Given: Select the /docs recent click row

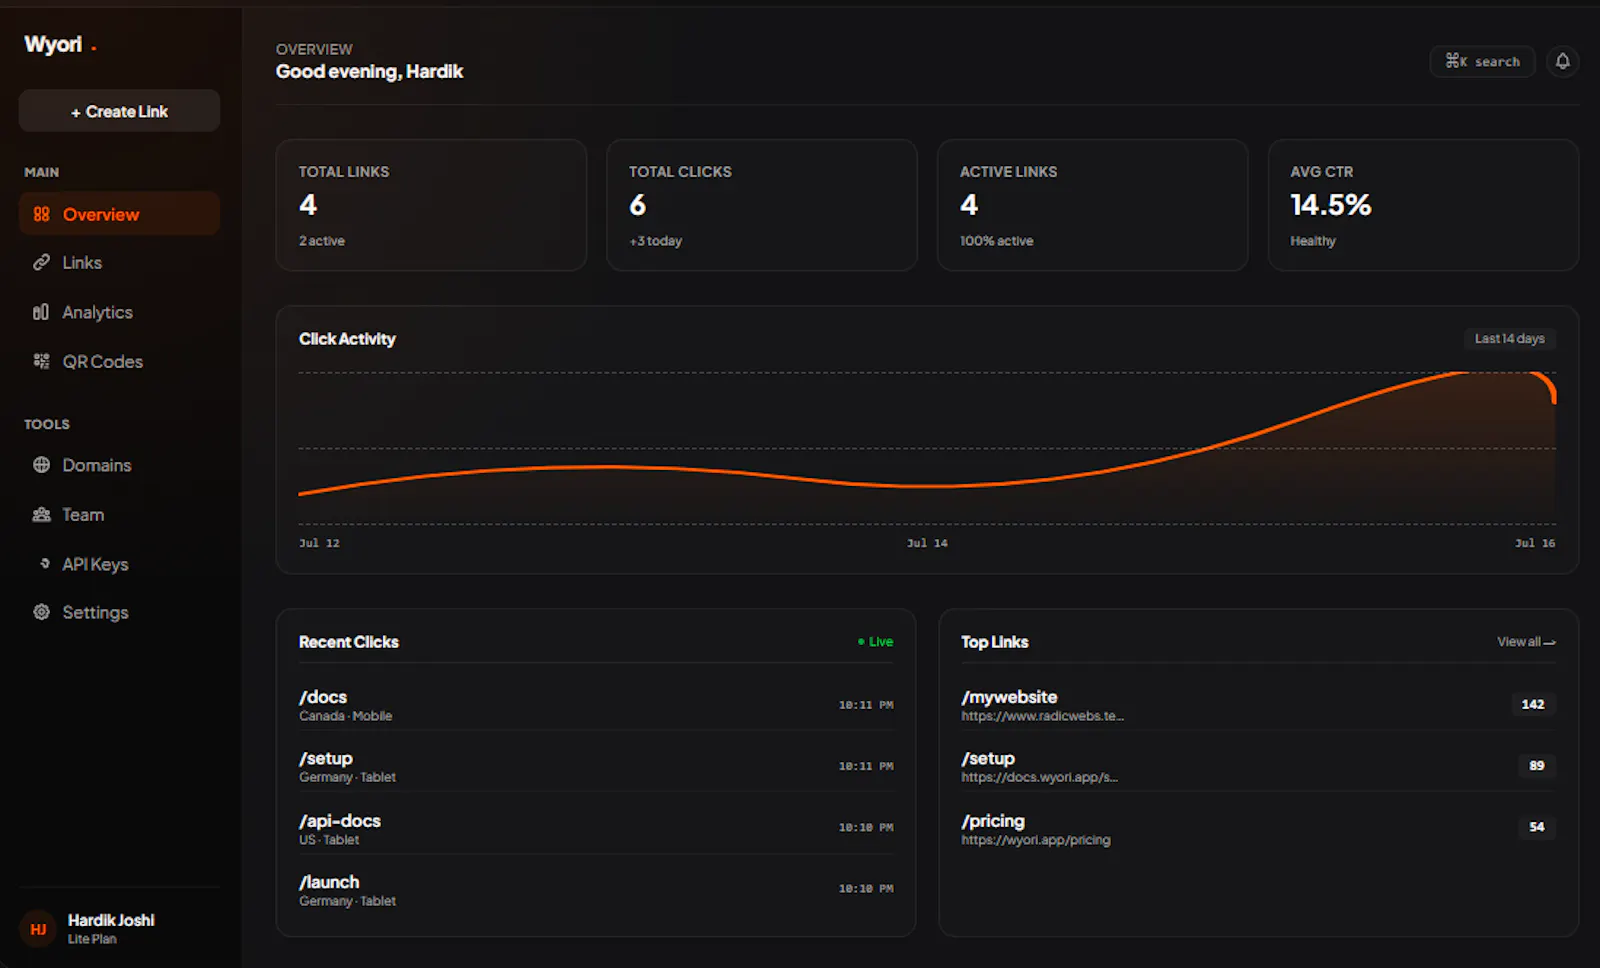Looking at the screenshot, I should pos(596,705).
